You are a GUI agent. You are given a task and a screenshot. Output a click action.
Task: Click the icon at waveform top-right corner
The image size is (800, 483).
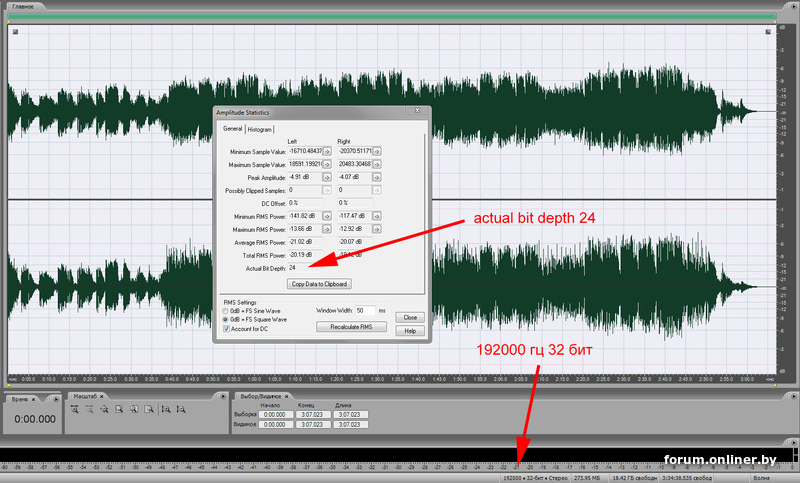coord(768,32)
